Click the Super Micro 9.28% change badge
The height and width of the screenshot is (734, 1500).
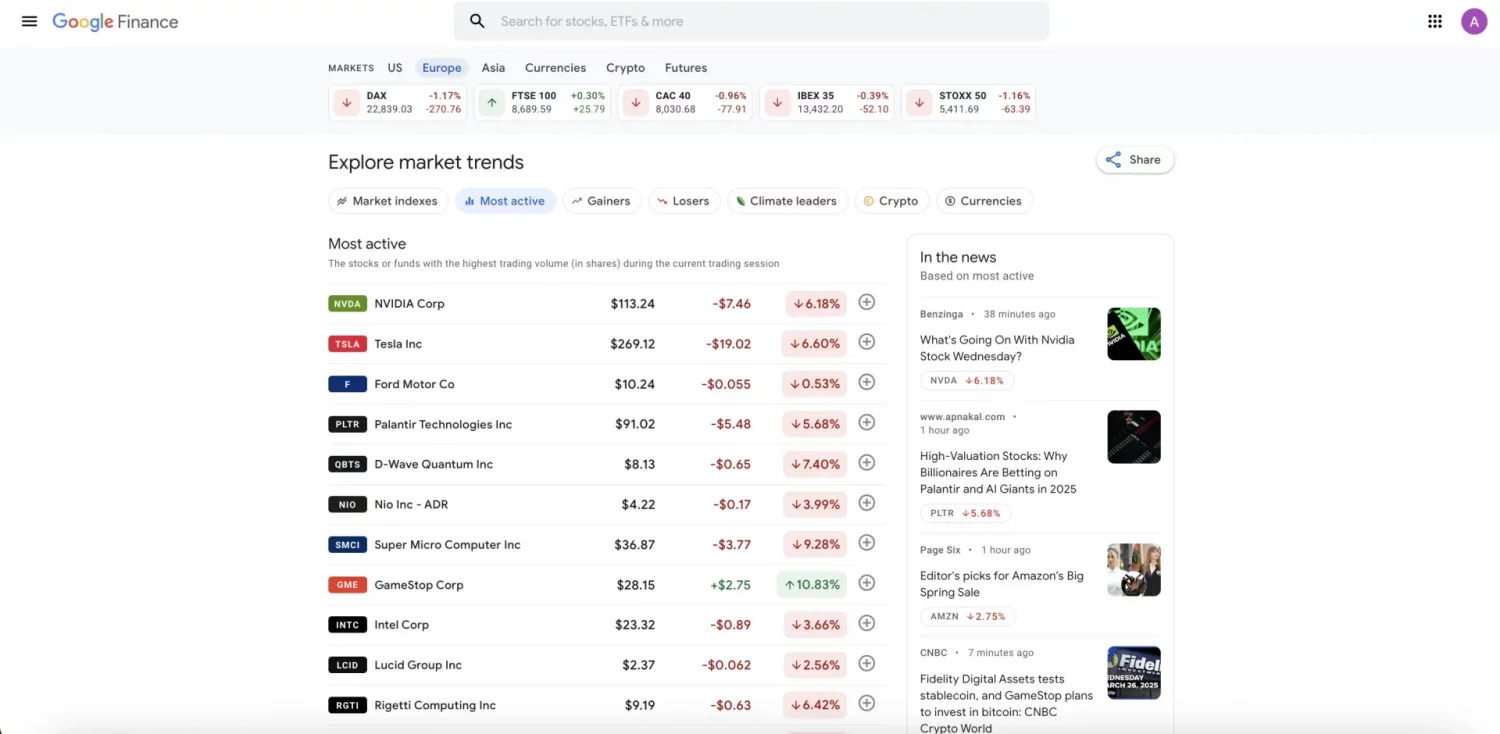(x=814, y=544)
